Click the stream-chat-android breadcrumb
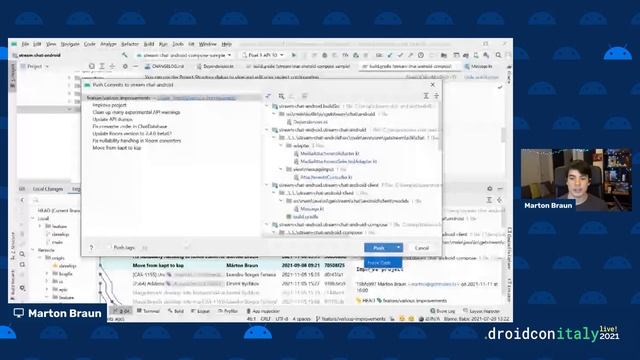 [36, 55]
